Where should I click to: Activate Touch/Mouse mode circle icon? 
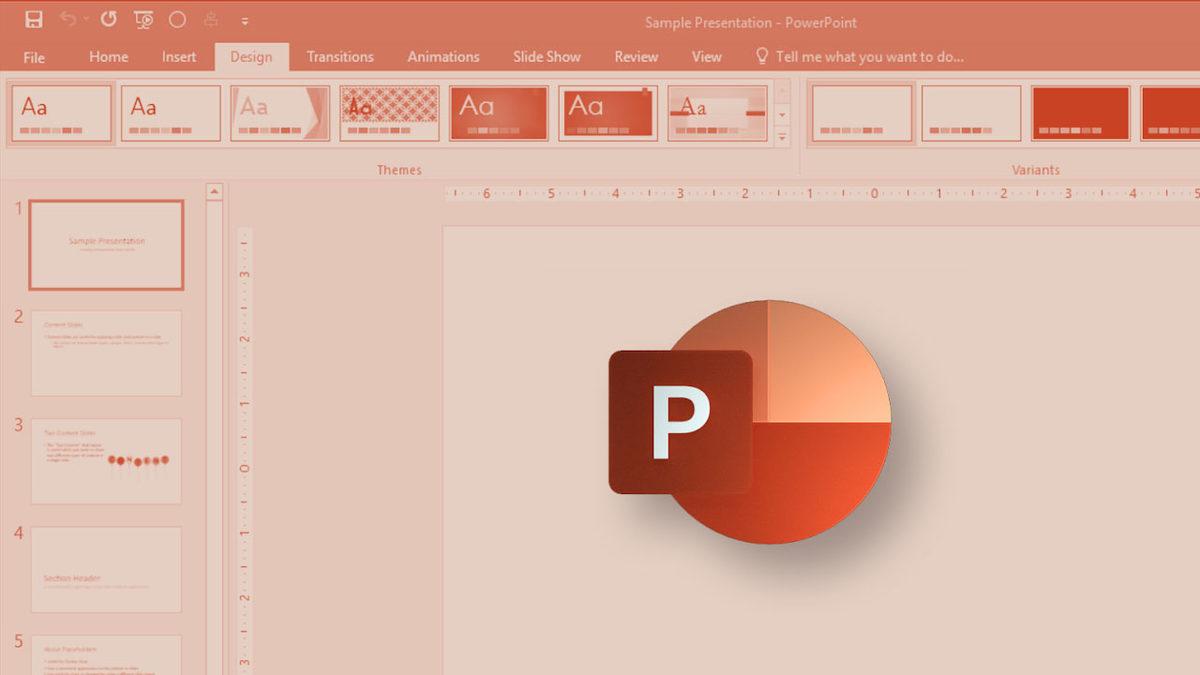click(x=176, y=18)
